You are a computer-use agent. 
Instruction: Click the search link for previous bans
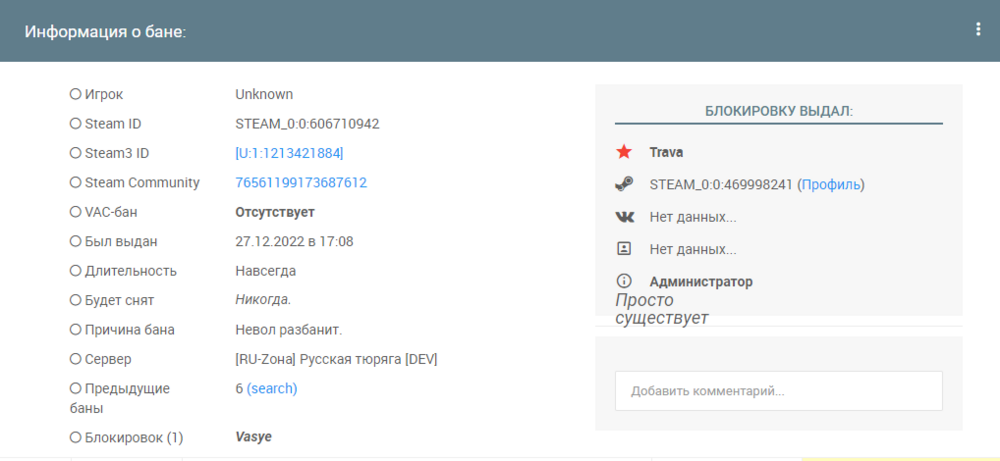click(x=272, y=388)
